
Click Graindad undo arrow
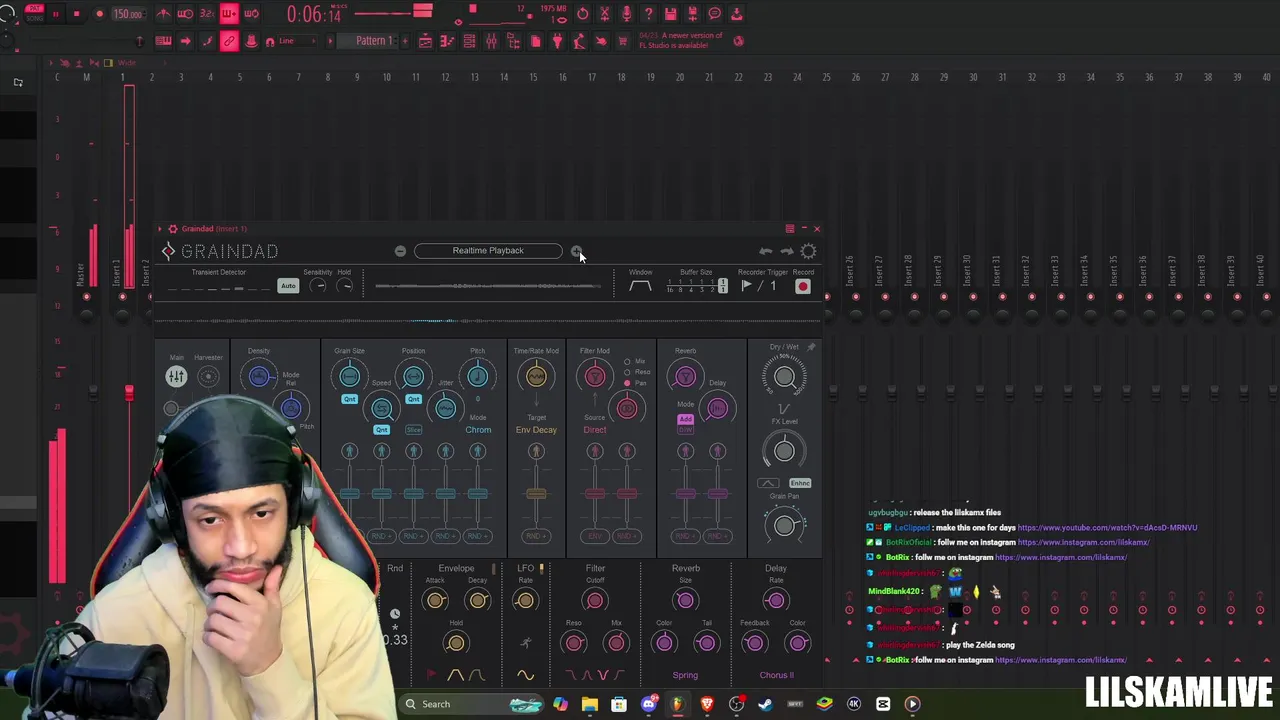pos(765,251)
